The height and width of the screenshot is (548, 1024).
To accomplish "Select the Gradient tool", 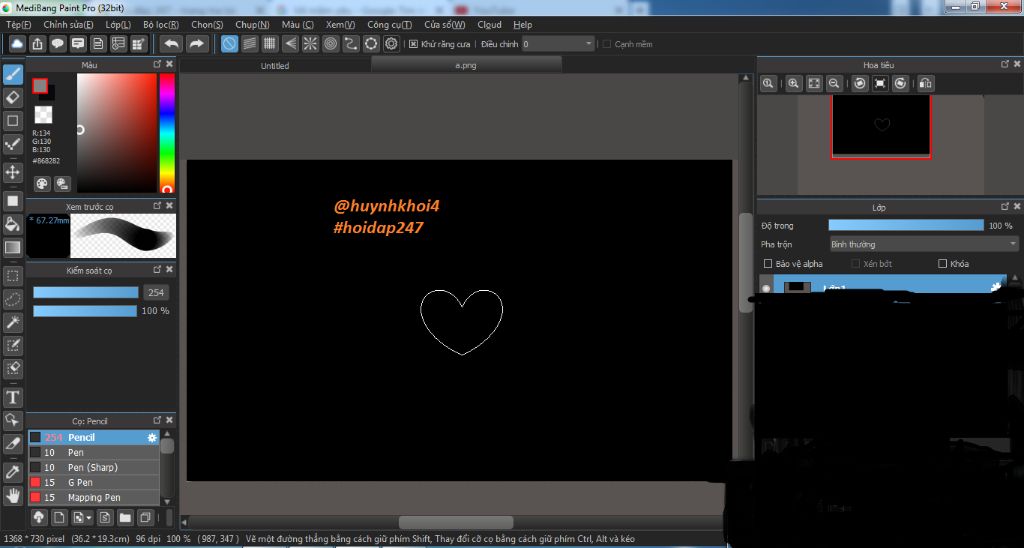I will point(12,248).
